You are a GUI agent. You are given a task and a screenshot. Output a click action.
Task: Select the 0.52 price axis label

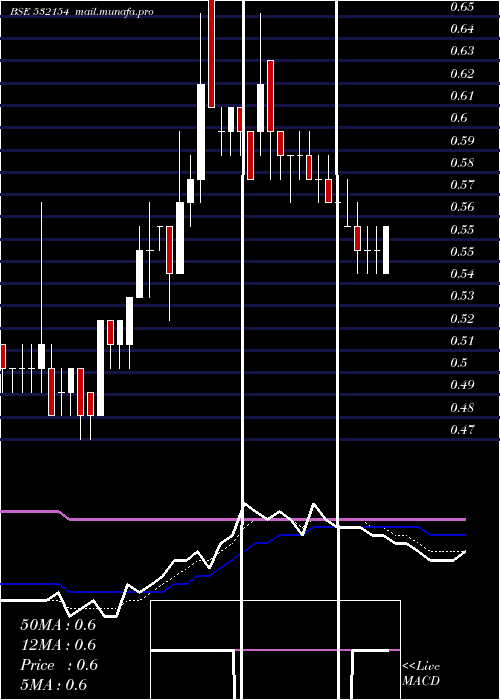tap(462, 319)
